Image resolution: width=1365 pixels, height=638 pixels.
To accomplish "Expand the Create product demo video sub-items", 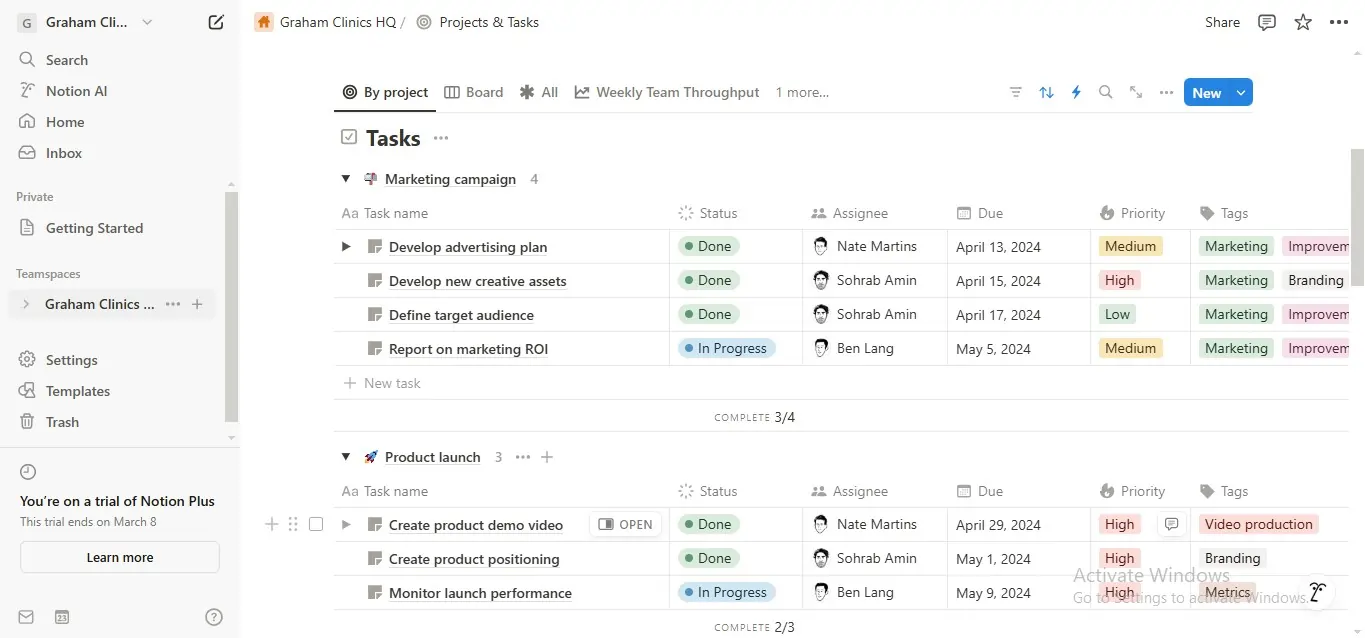I will (346, 524).
